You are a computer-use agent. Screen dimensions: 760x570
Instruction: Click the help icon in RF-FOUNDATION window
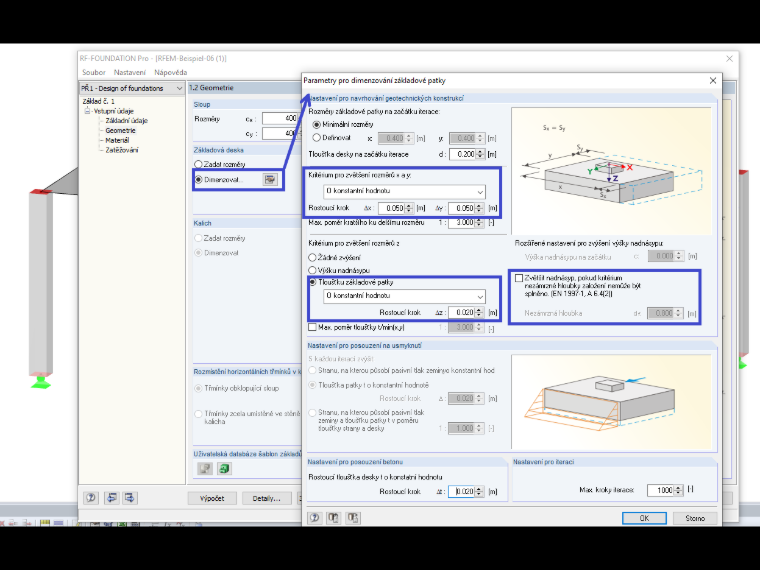91,498
